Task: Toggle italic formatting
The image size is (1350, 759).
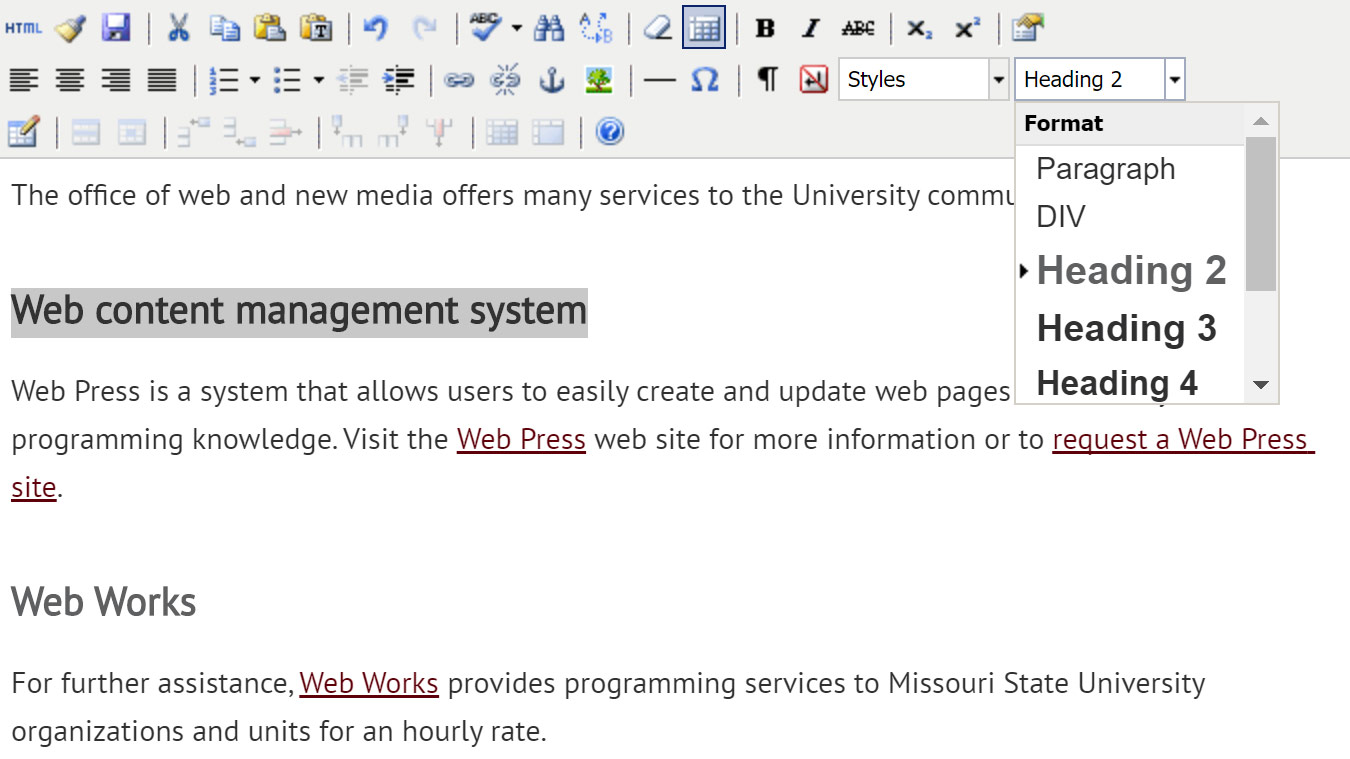Action: point(810,28)
